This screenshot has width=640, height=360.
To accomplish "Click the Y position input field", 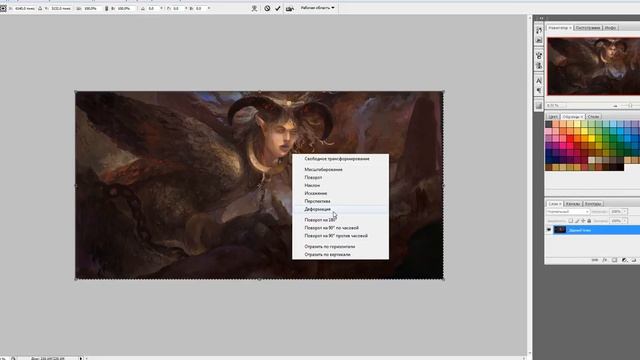I will pos(61,8).
